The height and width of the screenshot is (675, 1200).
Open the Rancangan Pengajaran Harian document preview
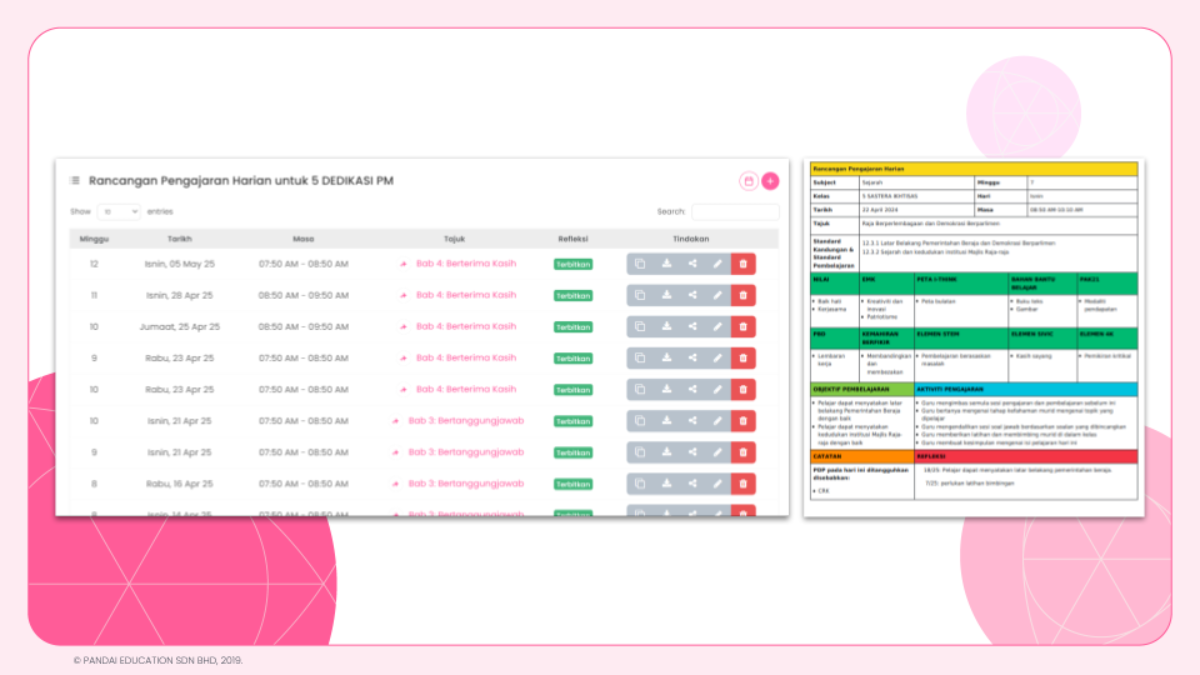974,338
